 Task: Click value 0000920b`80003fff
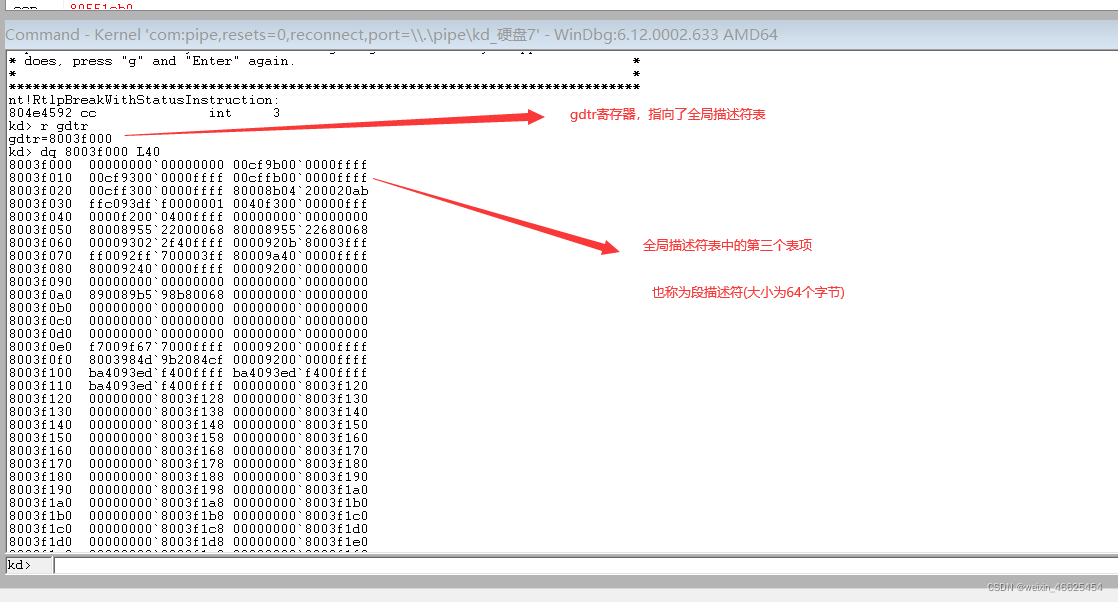pyautogui.click(x=300, y=243)
